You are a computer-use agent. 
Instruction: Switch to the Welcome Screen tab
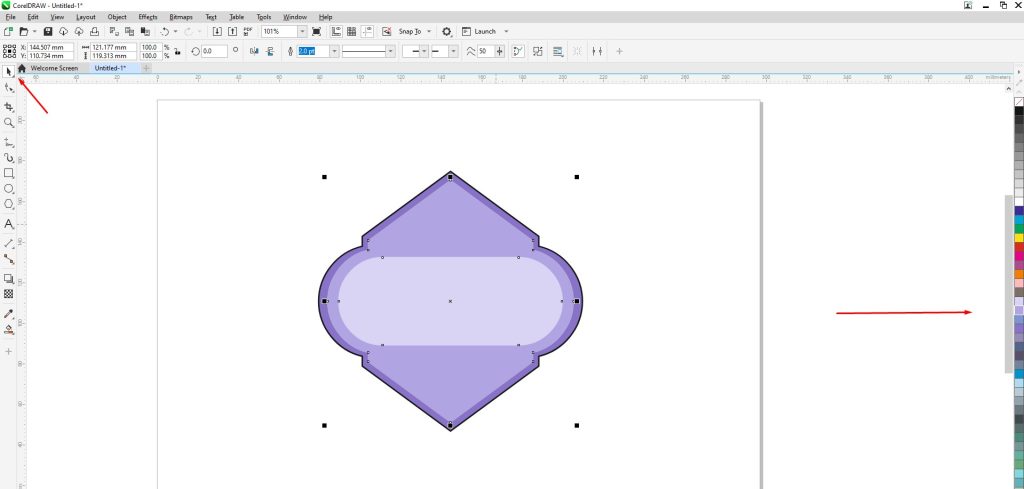[x=54, y=68]
